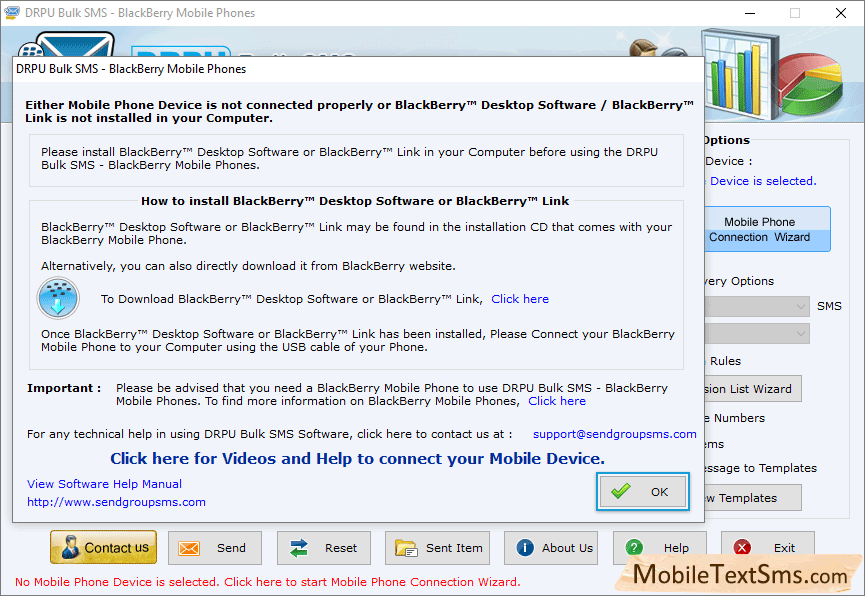Click the 'message to Templates' text

pyautogui.click(x=760, y=468)
